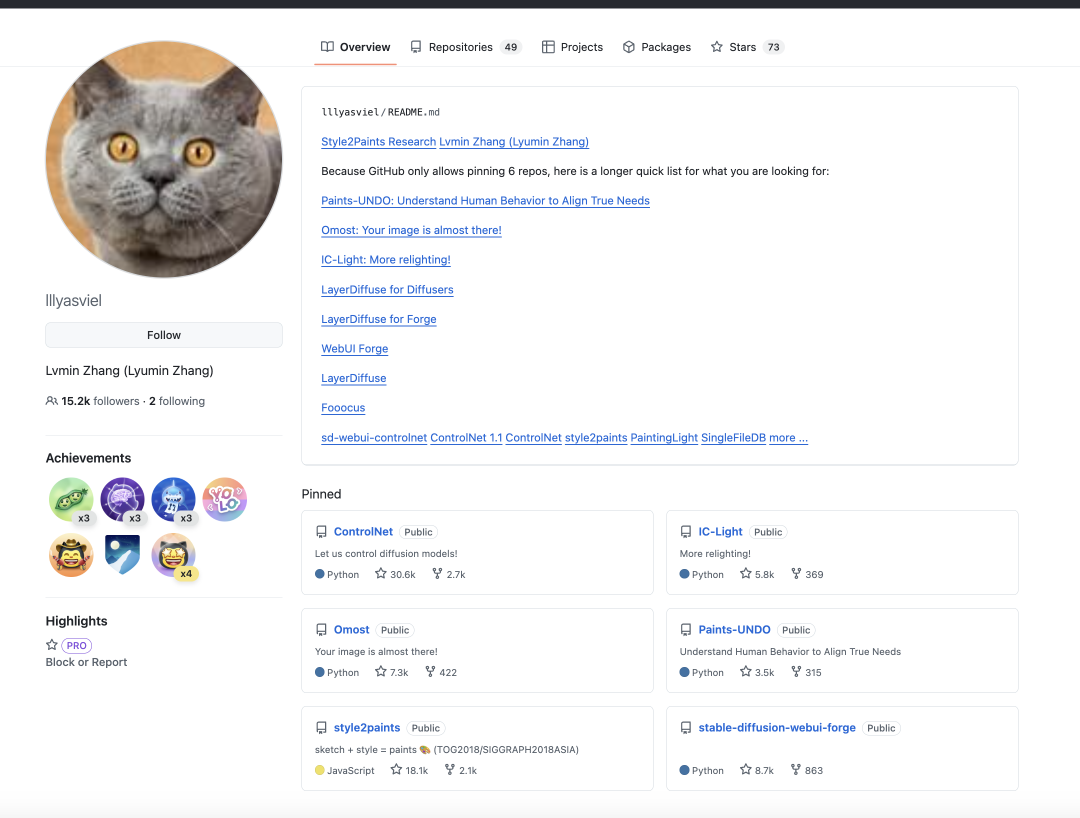Click the repo icon beside IC-Light
This screenshot has height=818, width=1080.
[x=685, y=532]
